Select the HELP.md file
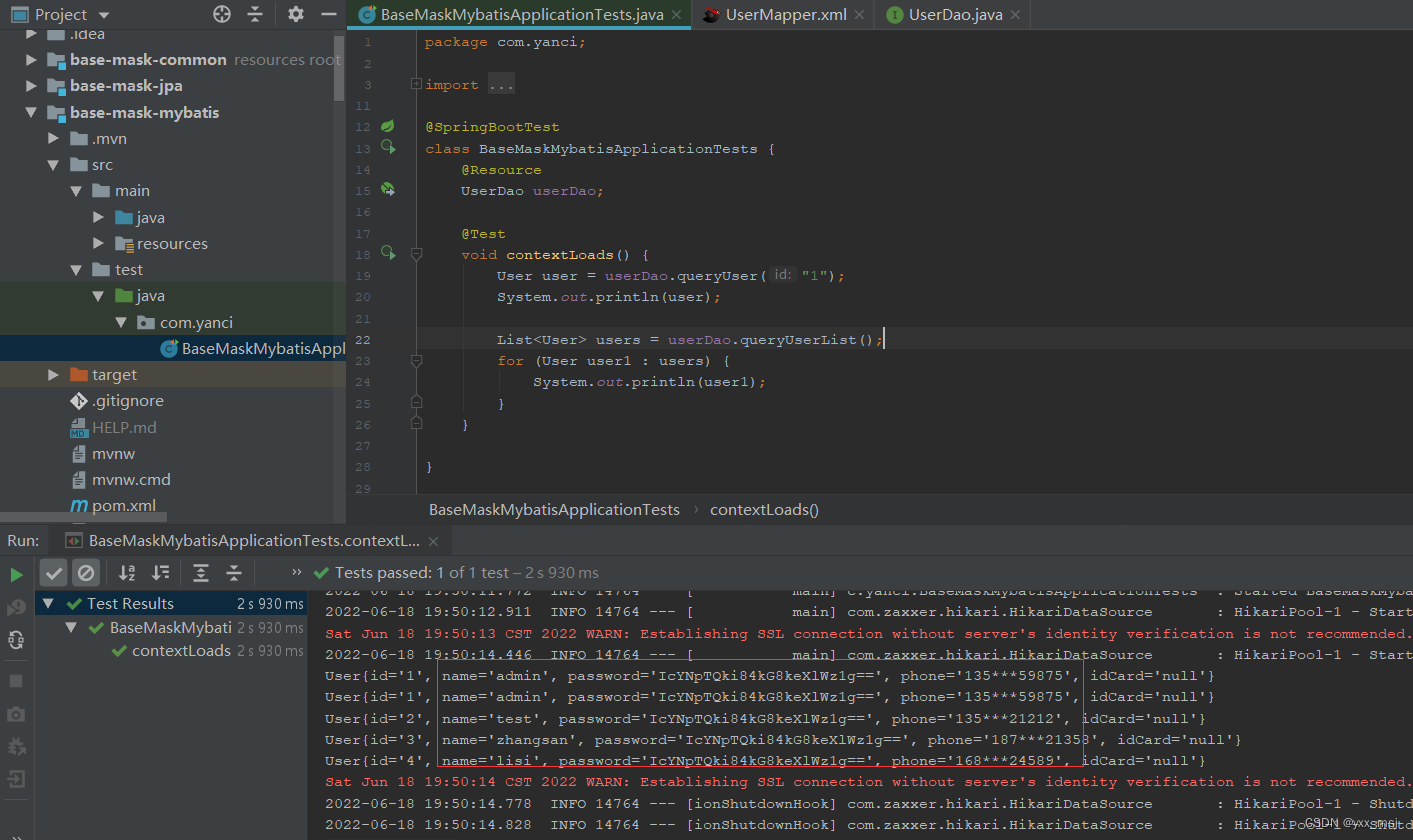The height and width of the screenshot is (840, 1413). [113, 427]
